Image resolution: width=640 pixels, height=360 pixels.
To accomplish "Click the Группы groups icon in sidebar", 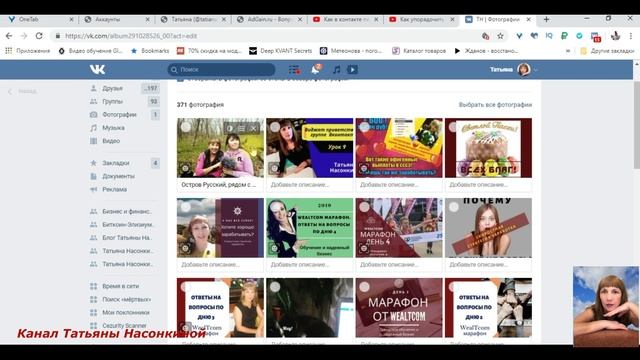I will tap(93, 101).
